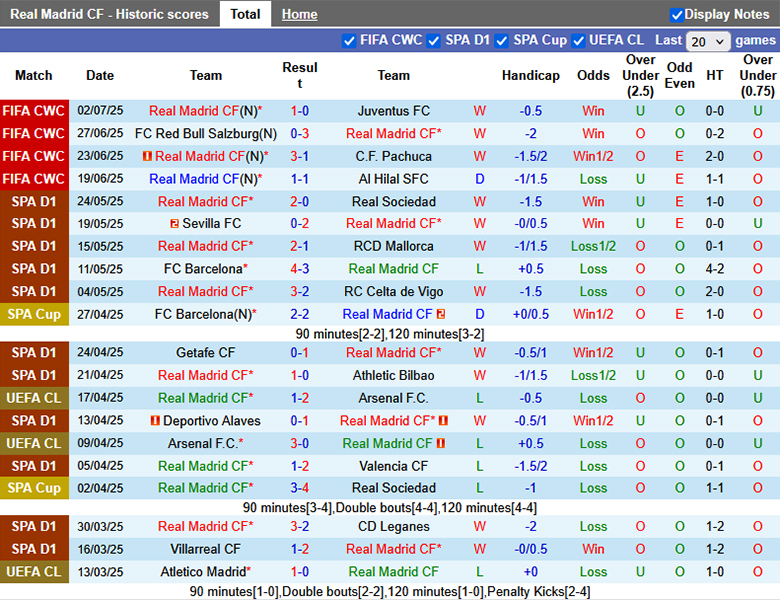Switch to the Total tab

click(245, 14)
